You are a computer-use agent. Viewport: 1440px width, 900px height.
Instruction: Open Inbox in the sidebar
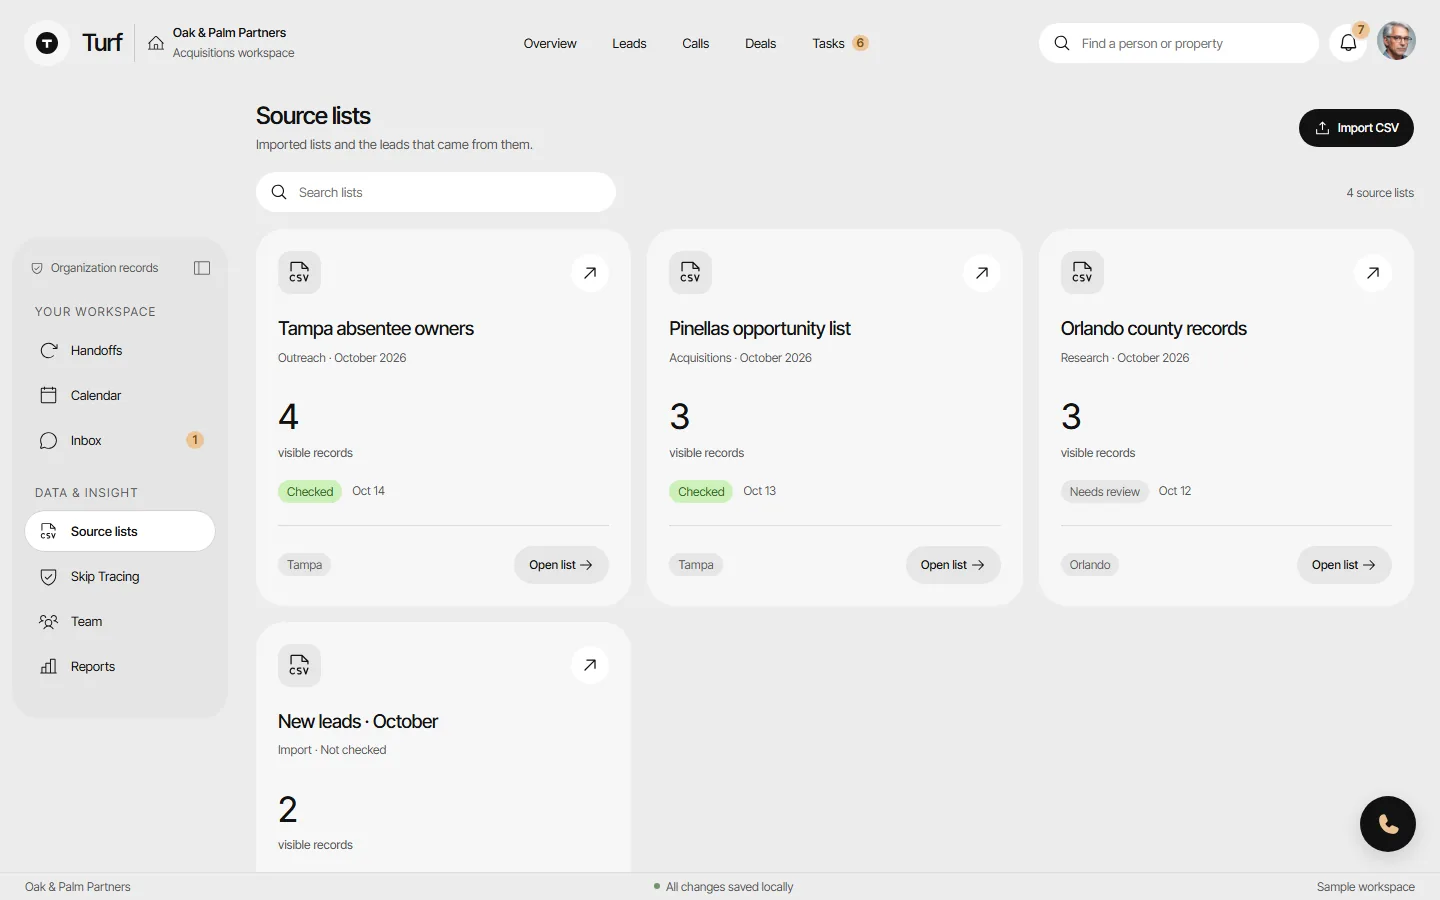[x=120, y=441]
